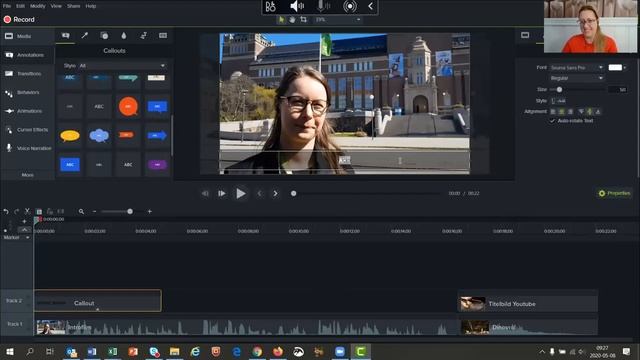Click the Redo icon on timeline toolbar
The height and width of the screenshot is (360, 640).
[x=16, y=211]
